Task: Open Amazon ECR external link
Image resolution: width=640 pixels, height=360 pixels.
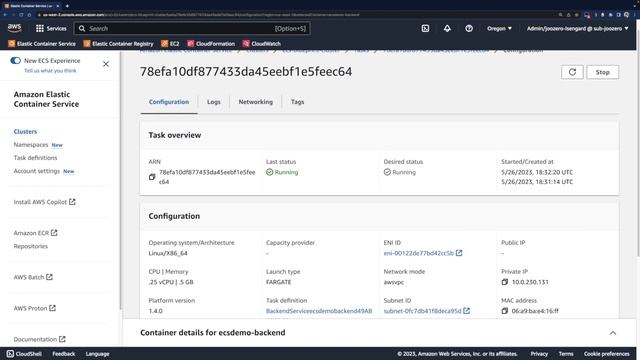Action: [36, 233]
